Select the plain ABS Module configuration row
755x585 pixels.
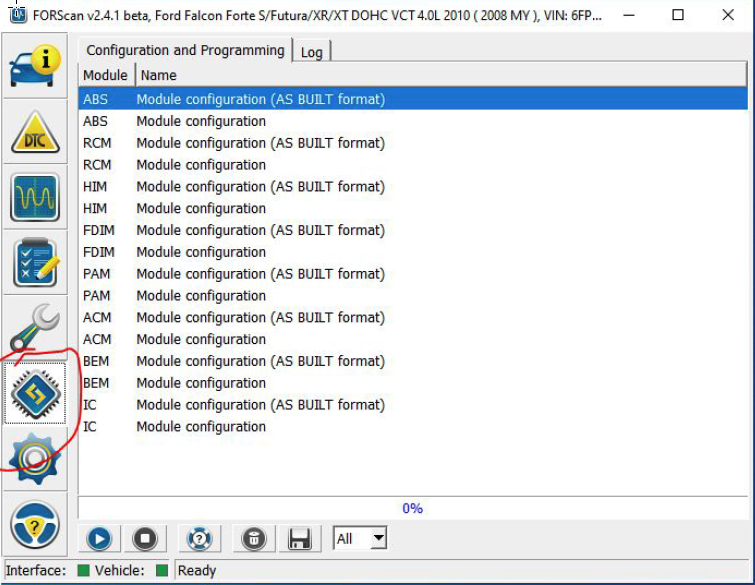click(x=413, y=121)
